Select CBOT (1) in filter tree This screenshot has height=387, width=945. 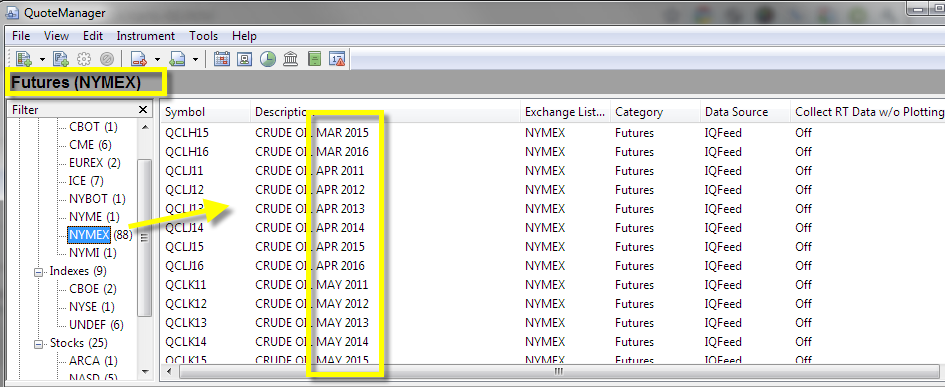[x=93, y=127]
